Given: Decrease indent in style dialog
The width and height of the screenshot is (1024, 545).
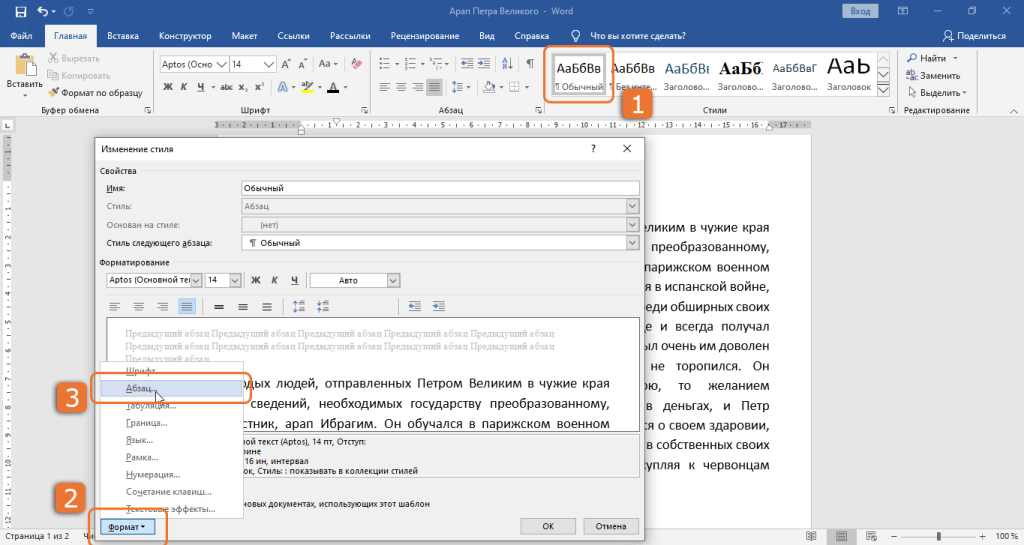Looking at the screenshot, I should [415, 306].
